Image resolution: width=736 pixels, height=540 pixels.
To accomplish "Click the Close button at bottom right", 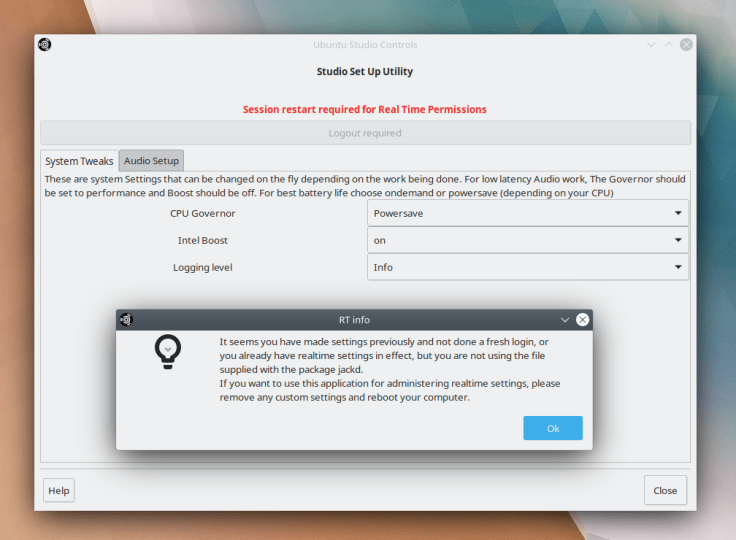I will point(665,491).
